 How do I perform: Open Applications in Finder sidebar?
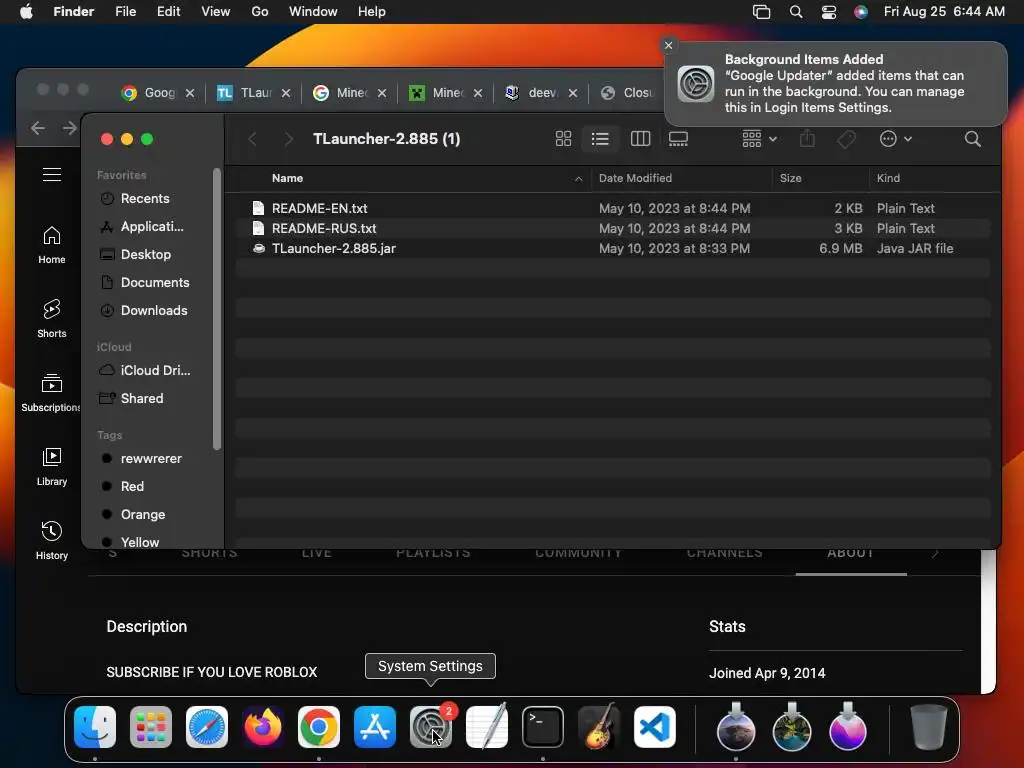tap(141, 227)
